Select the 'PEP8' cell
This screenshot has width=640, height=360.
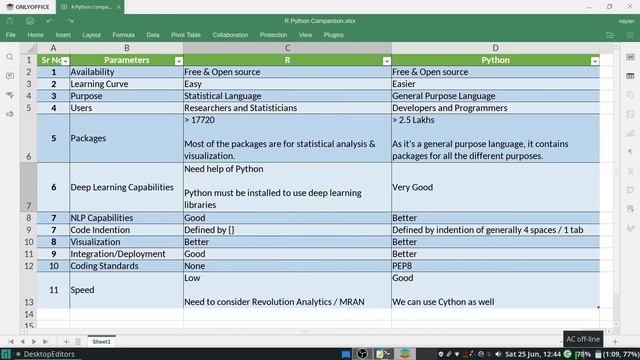(x=496, y=266)
